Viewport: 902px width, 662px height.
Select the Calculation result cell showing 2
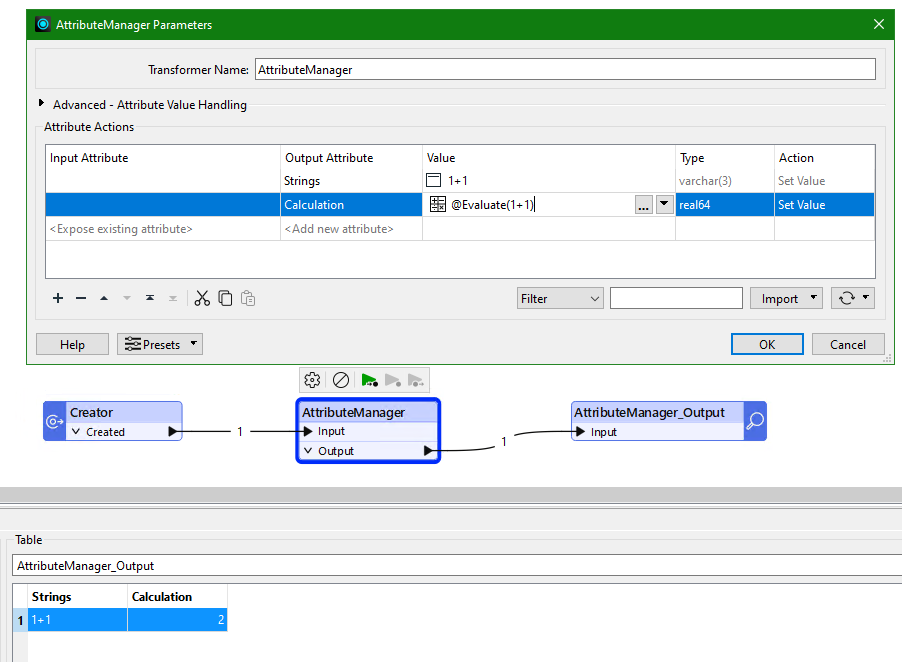point(177,619)
